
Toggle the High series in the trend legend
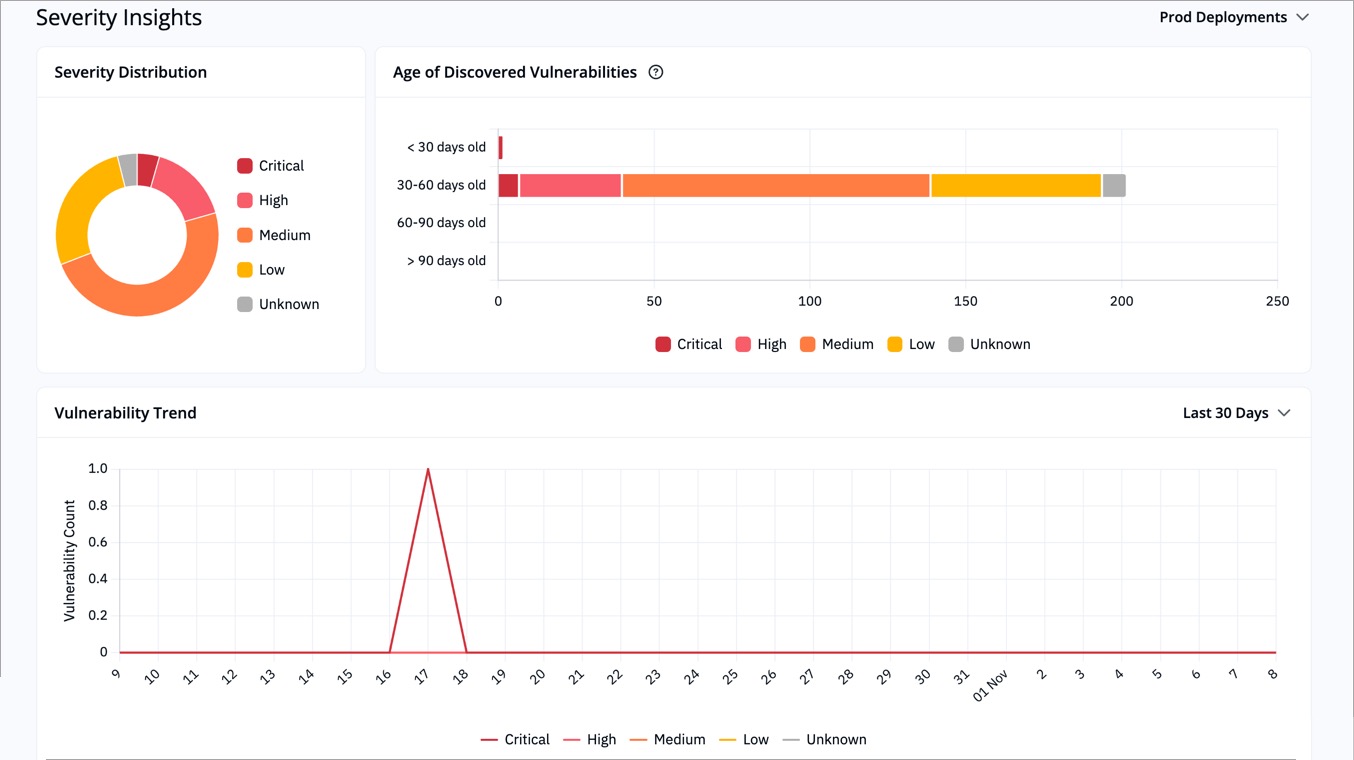[x=572, y=739]
